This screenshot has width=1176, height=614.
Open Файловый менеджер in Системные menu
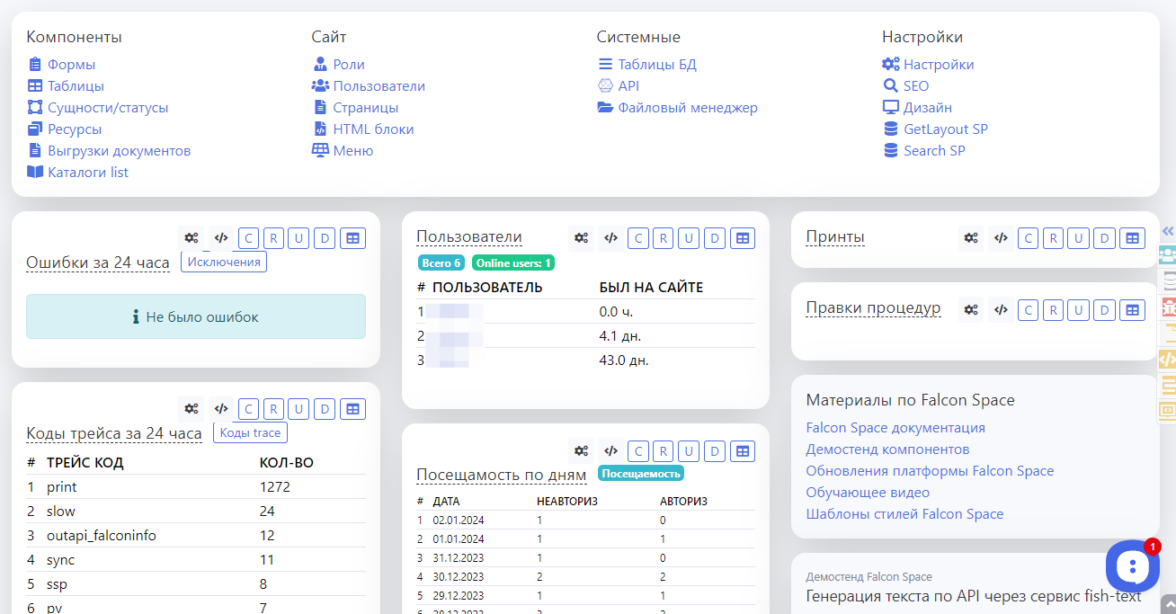[687, 108]
